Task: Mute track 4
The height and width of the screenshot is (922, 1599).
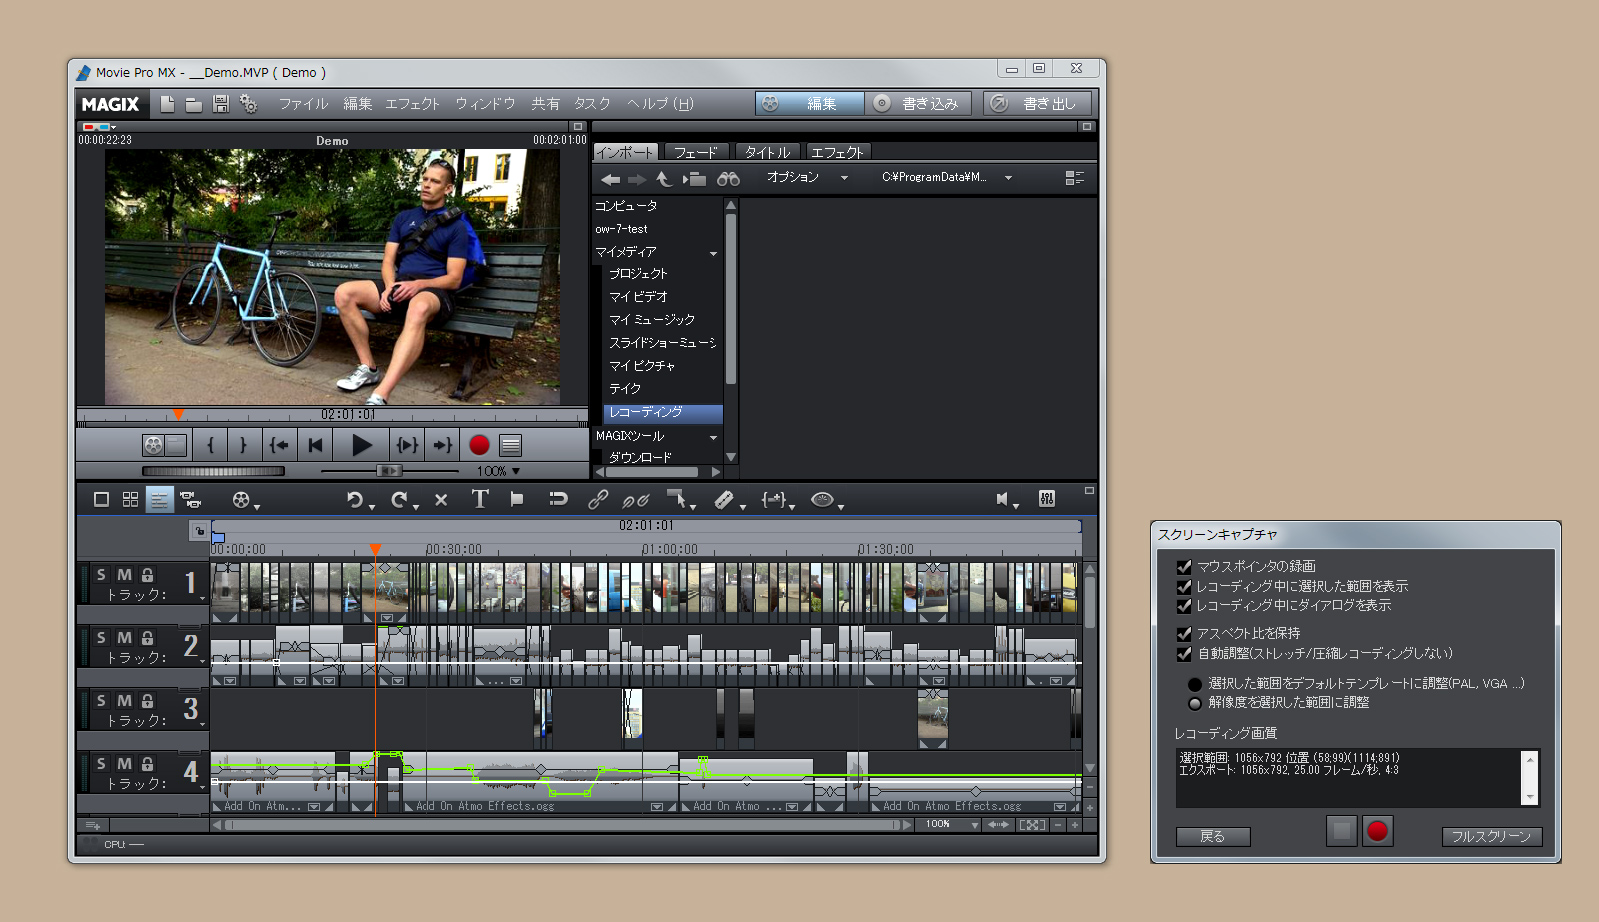Action: (x=124, y=763)
